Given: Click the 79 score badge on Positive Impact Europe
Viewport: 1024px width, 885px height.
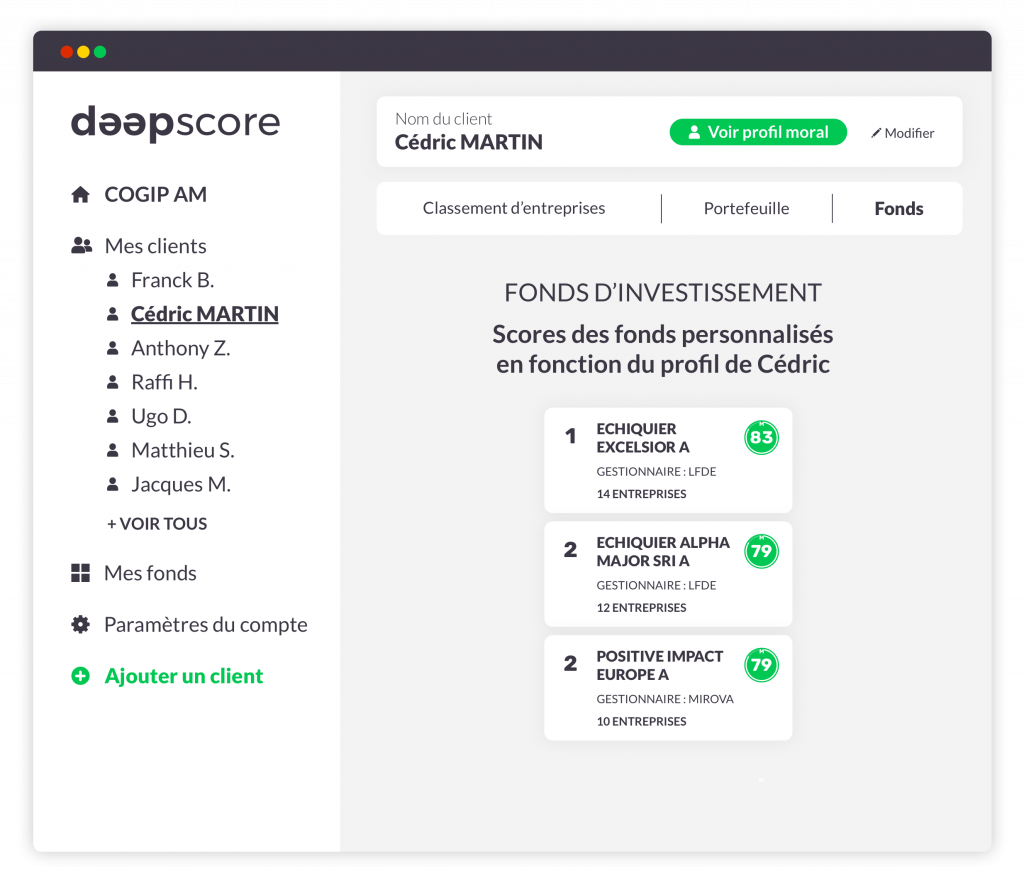Looking at the screenshot, I should click(761, 665).
